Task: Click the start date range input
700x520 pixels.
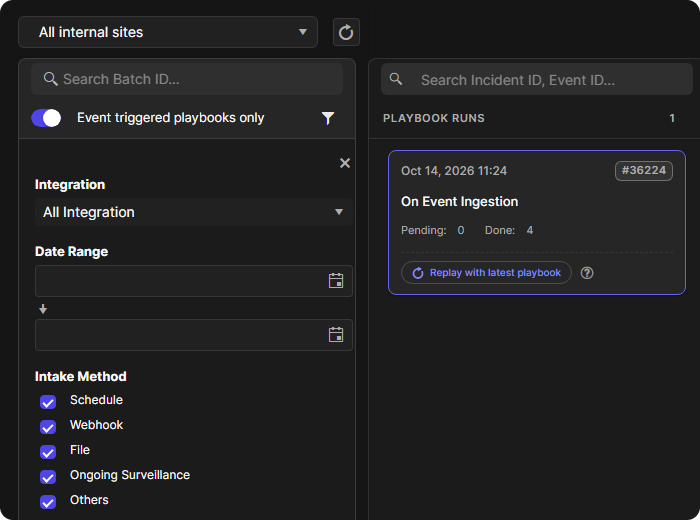Action: point(194,281)
